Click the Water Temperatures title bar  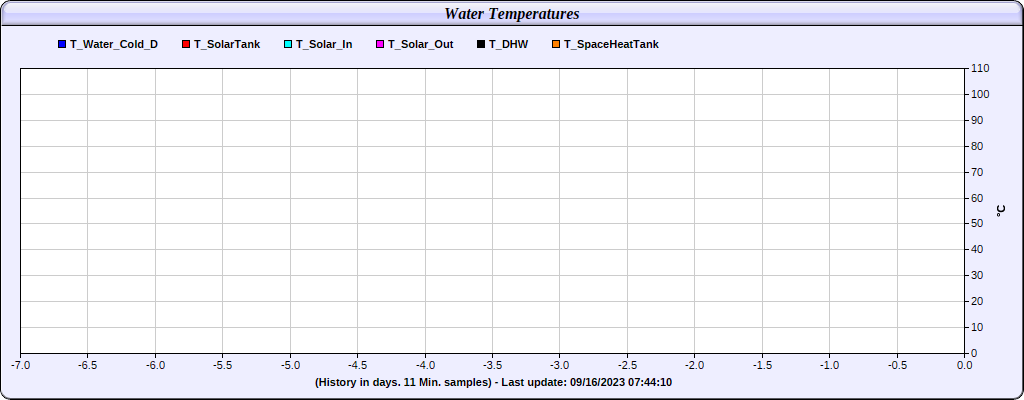tap(512, 14)
